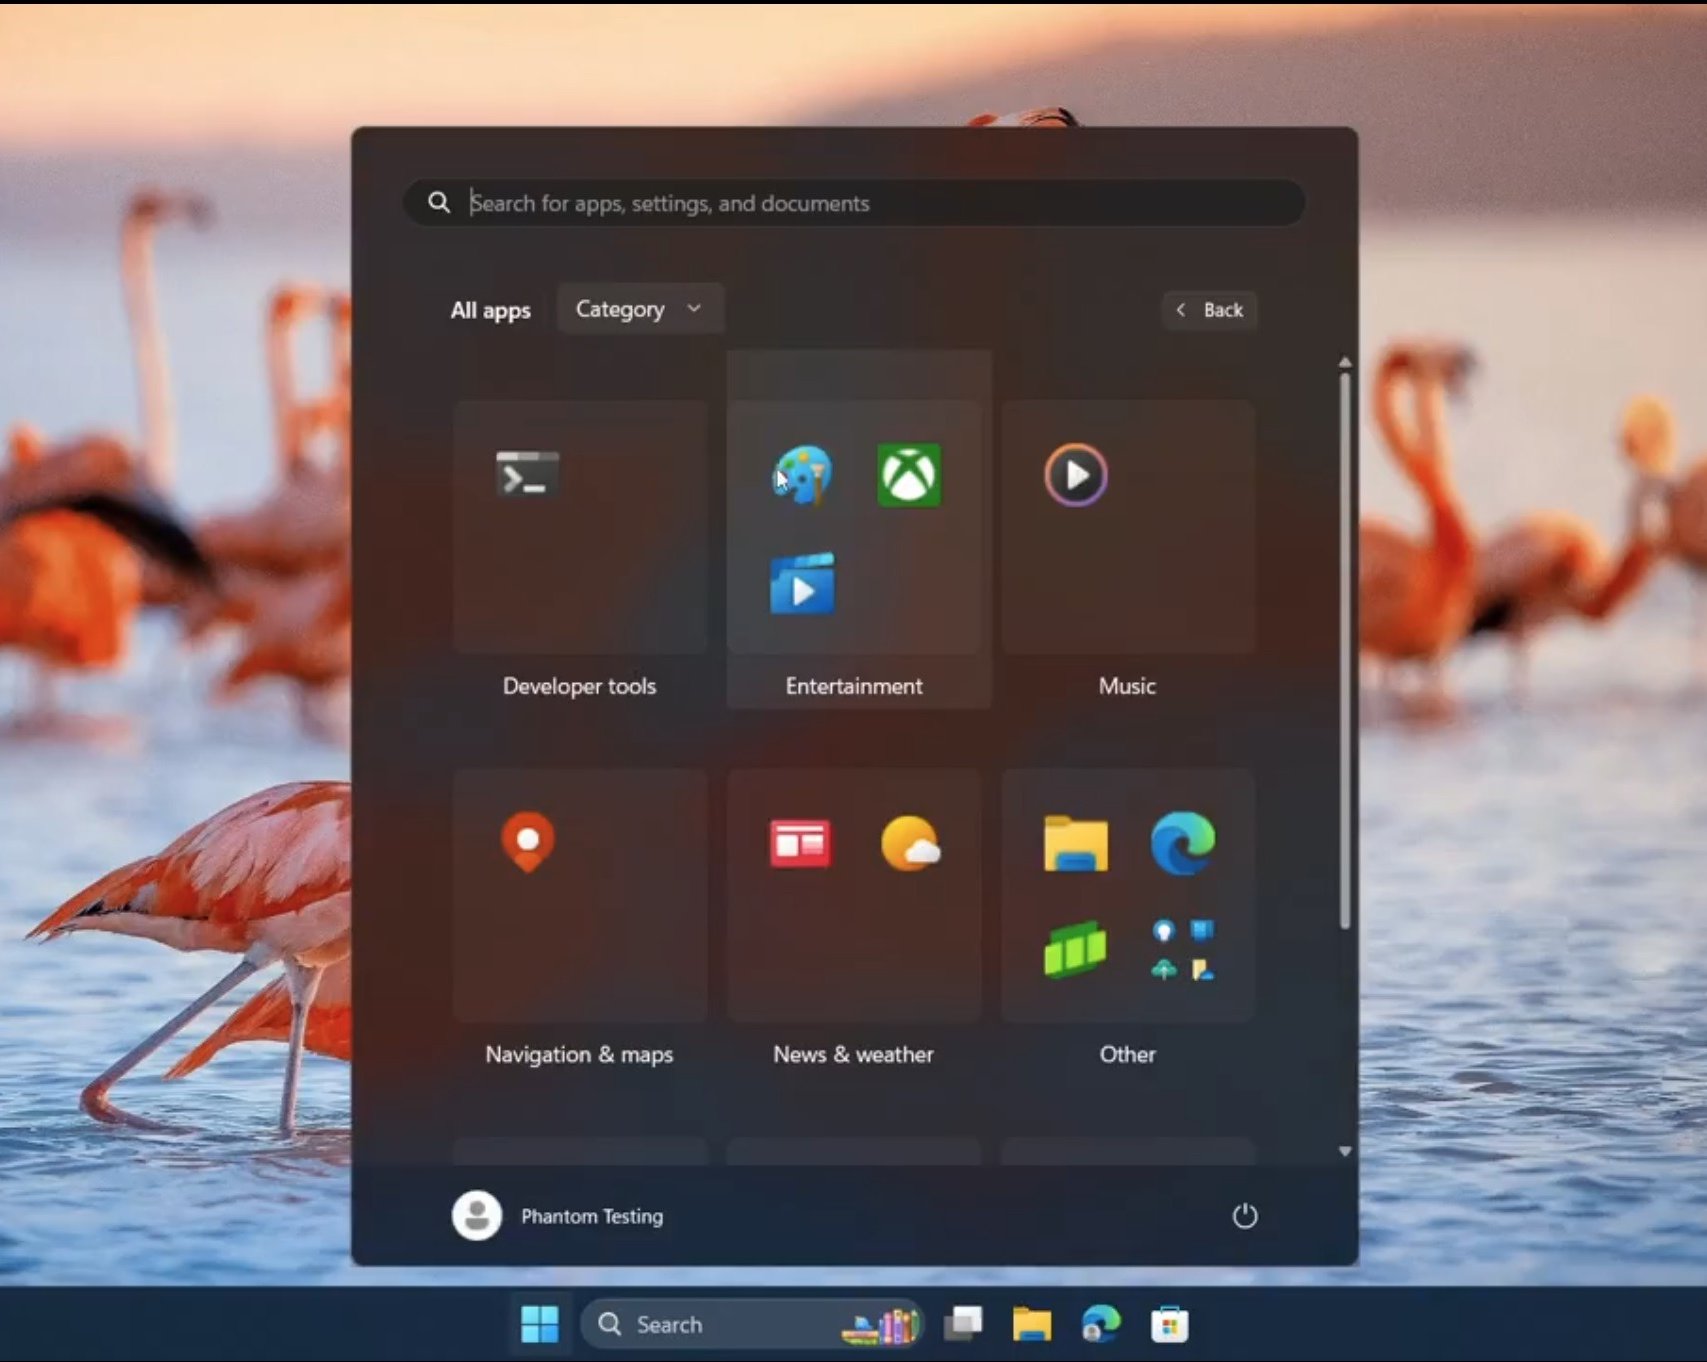Click the Developer tools category label

pos(579,686)
